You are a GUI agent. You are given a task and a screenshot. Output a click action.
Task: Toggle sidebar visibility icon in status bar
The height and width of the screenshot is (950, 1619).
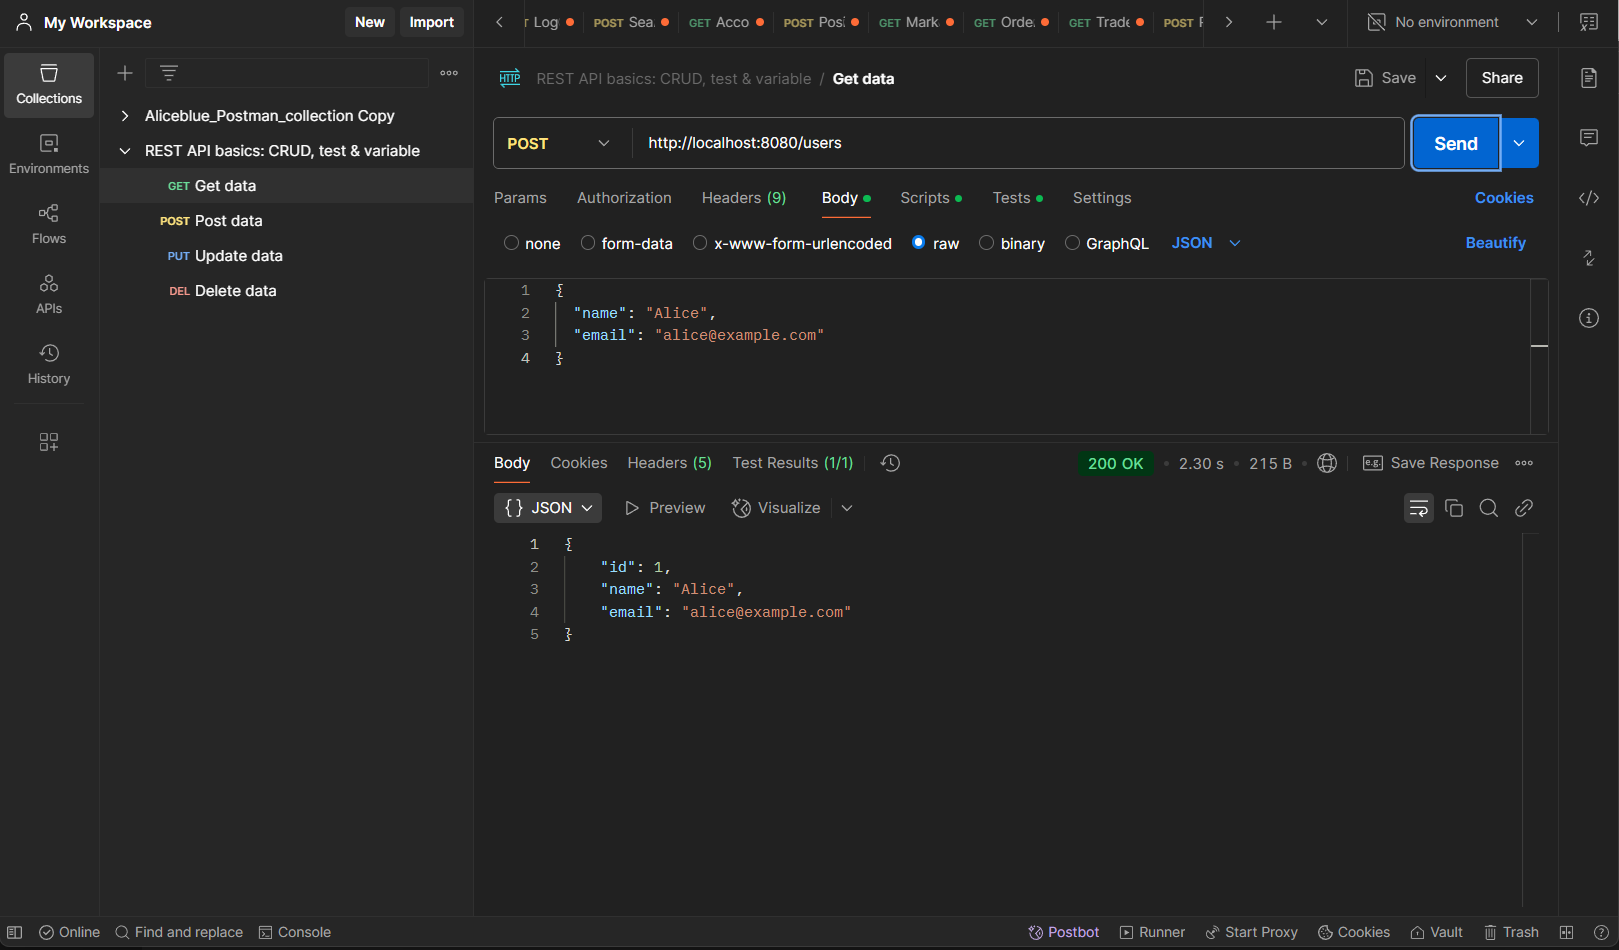15,932
